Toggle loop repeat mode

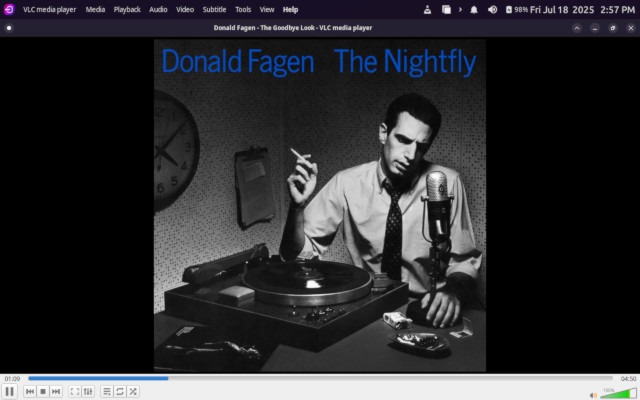(120, 391)
